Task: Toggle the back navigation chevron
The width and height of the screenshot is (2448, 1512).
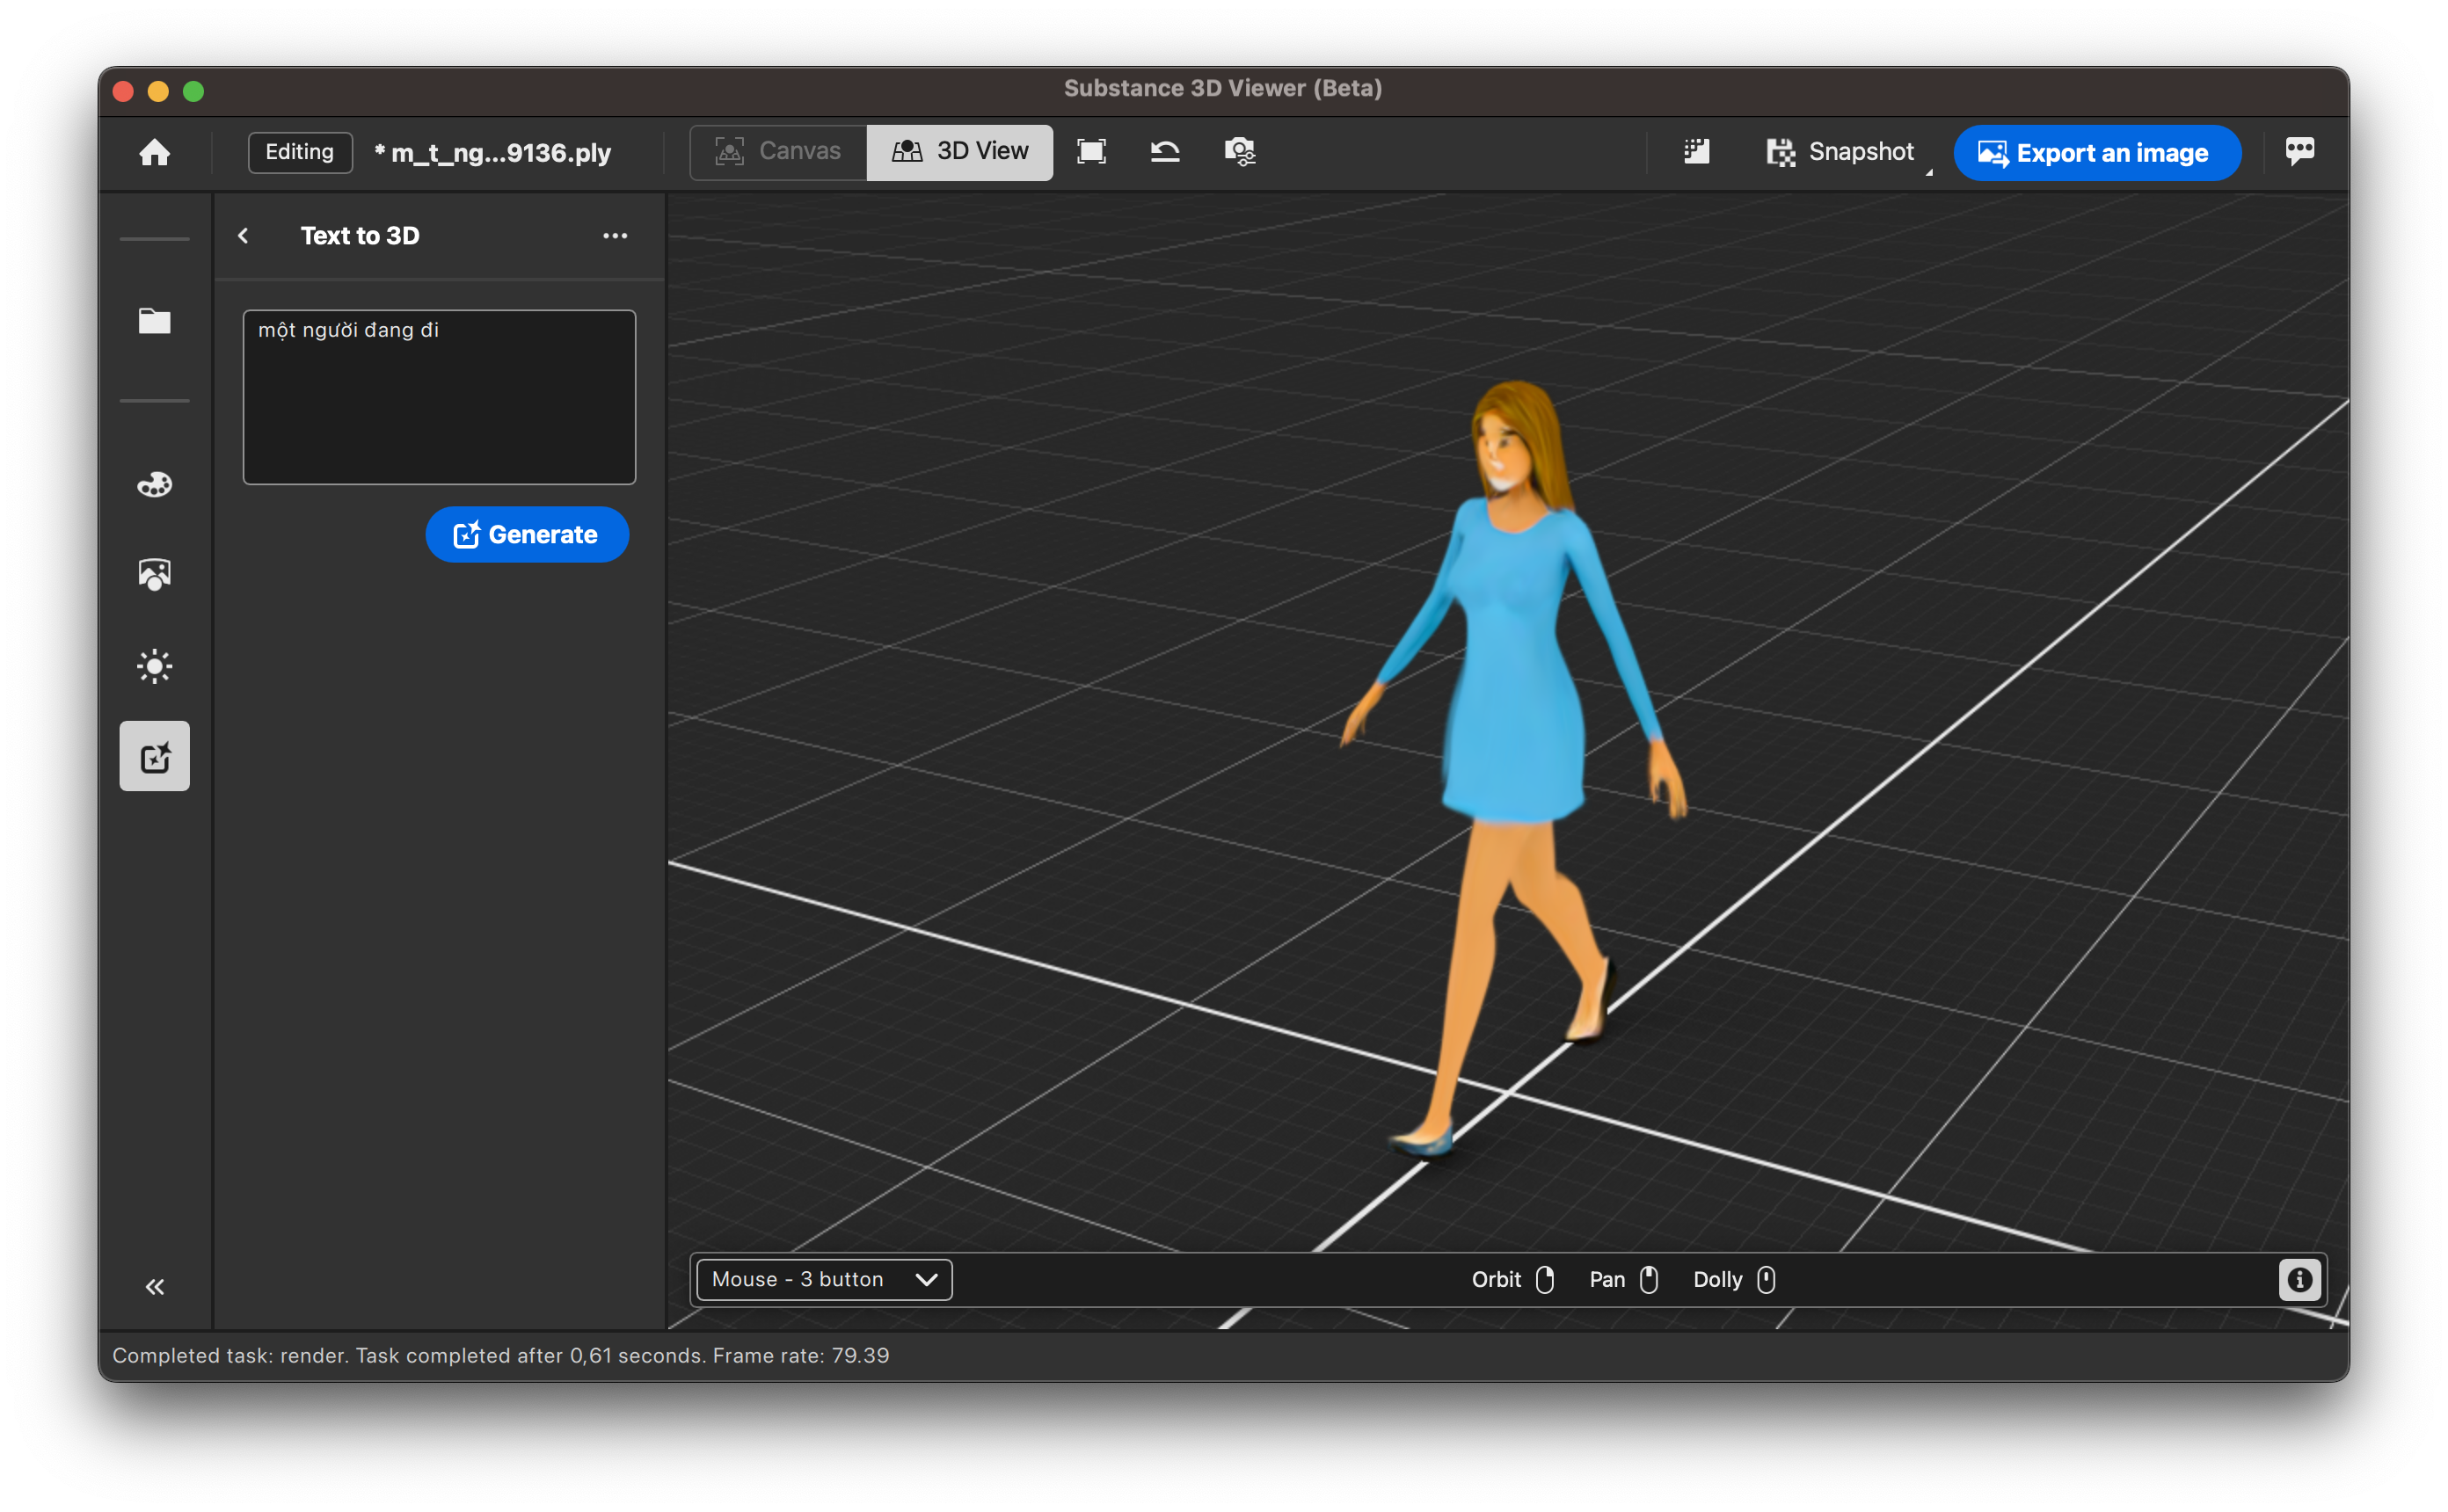Action: pyautogui.click(x=243, y=234)
